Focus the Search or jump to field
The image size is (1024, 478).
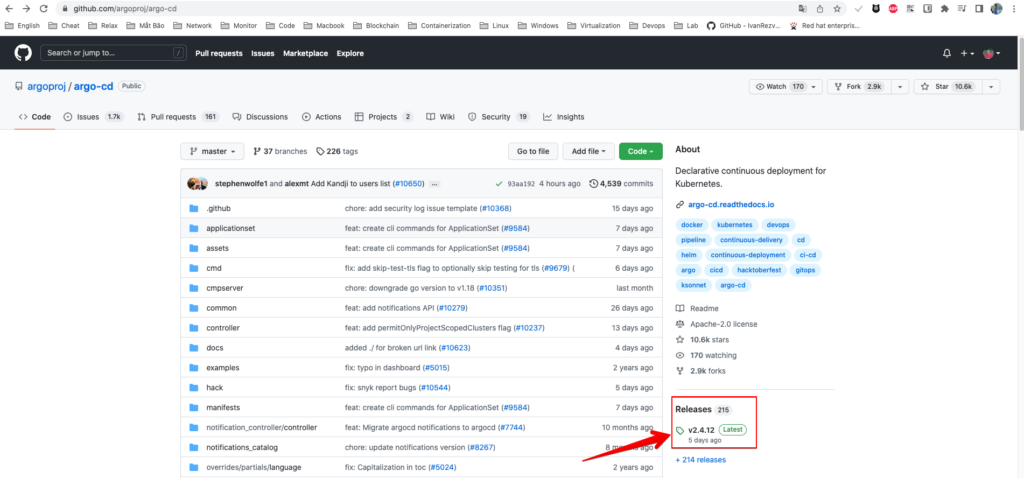click(x=114, y=53)
